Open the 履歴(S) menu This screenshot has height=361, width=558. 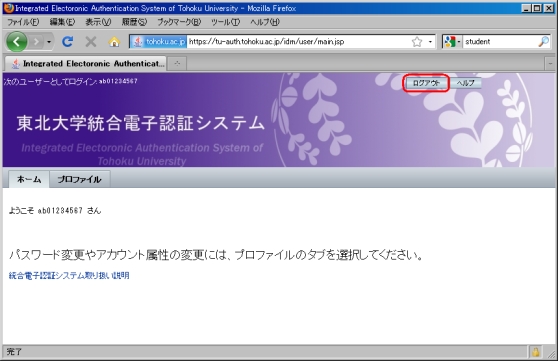(134, 22)
